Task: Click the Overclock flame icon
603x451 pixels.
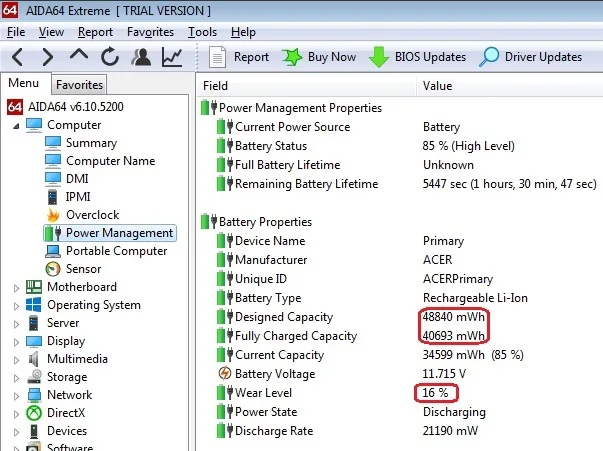Action: point(53,215)
